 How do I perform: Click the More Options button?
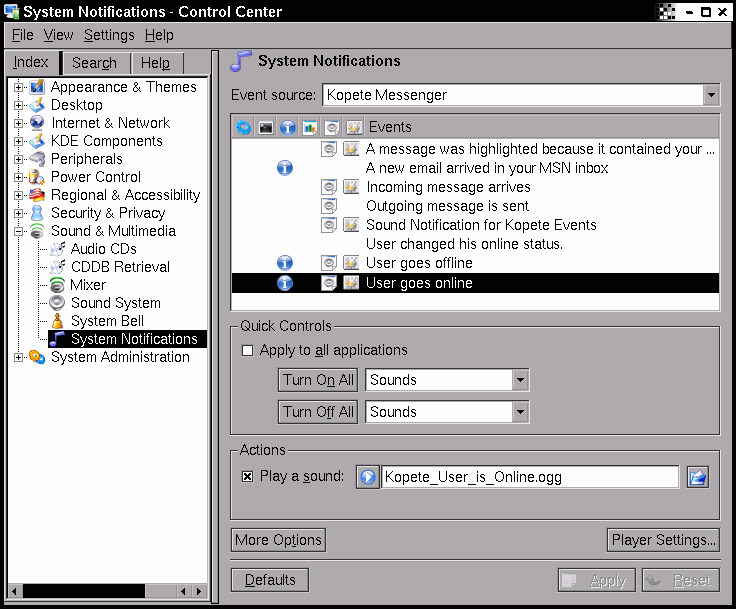[279, 540]
